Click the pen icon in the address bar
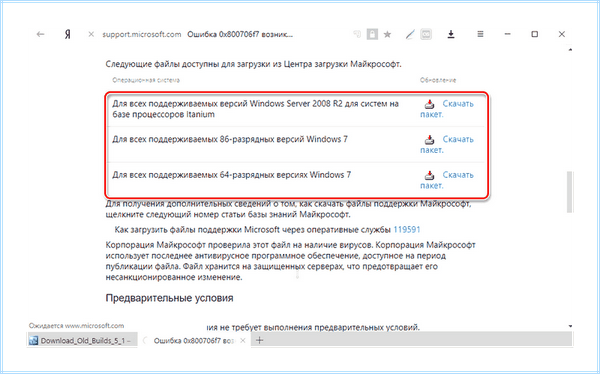The width and height of the screenshot is (600, 374). [x=410, y=35]
